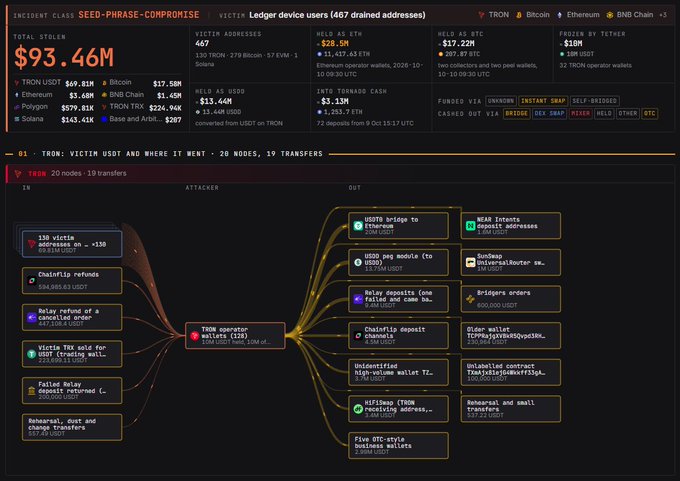This screenshot has width=680, height=481.
Task: Open the Five OTC-style business wallets node
Action: point(398,445)
